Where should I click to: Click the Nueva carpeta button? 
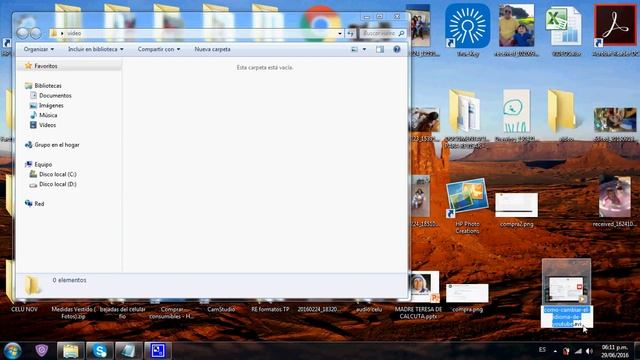pos(212,49)
